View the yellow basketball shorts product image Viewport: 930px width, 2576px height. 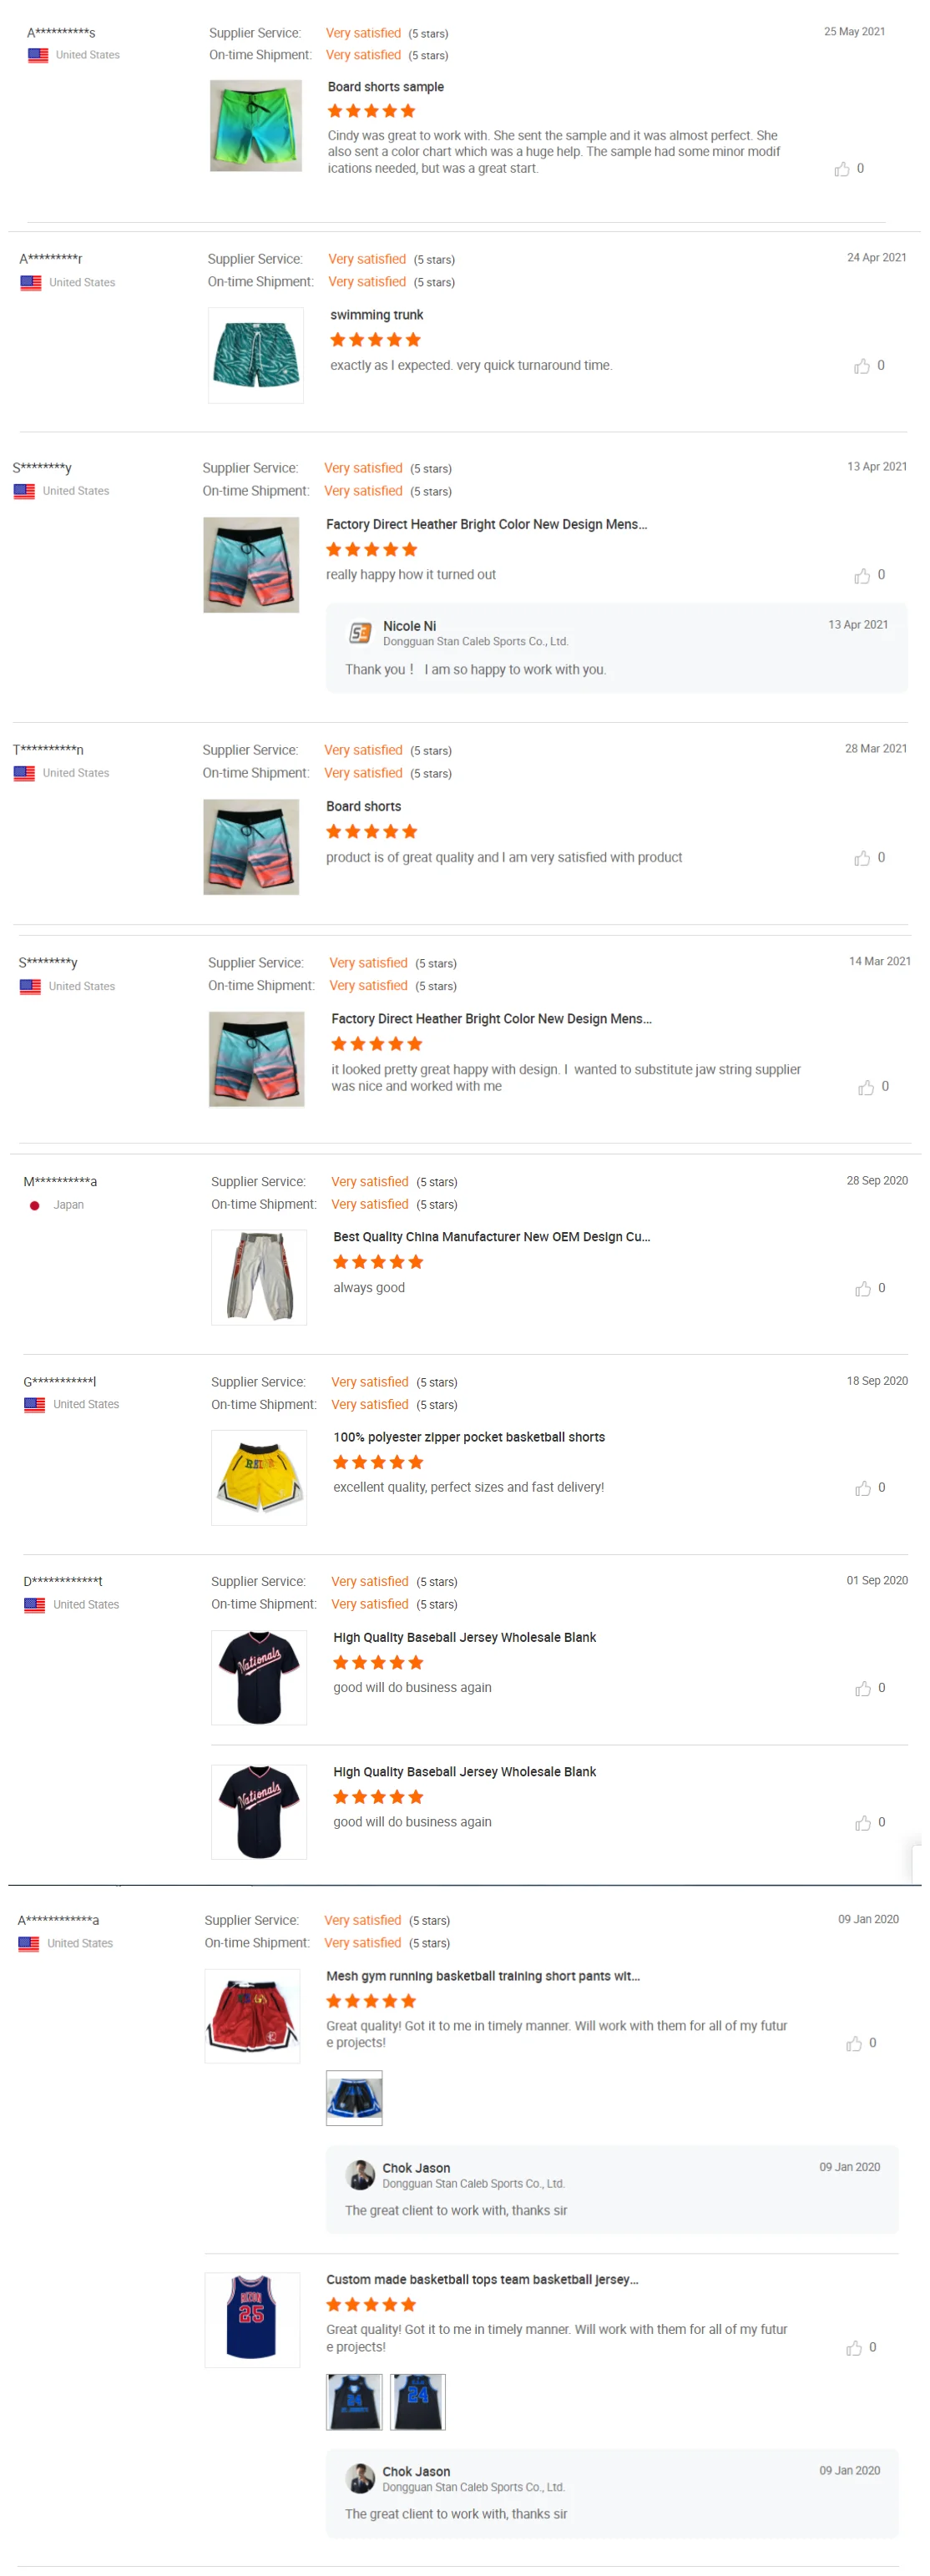258,1477
